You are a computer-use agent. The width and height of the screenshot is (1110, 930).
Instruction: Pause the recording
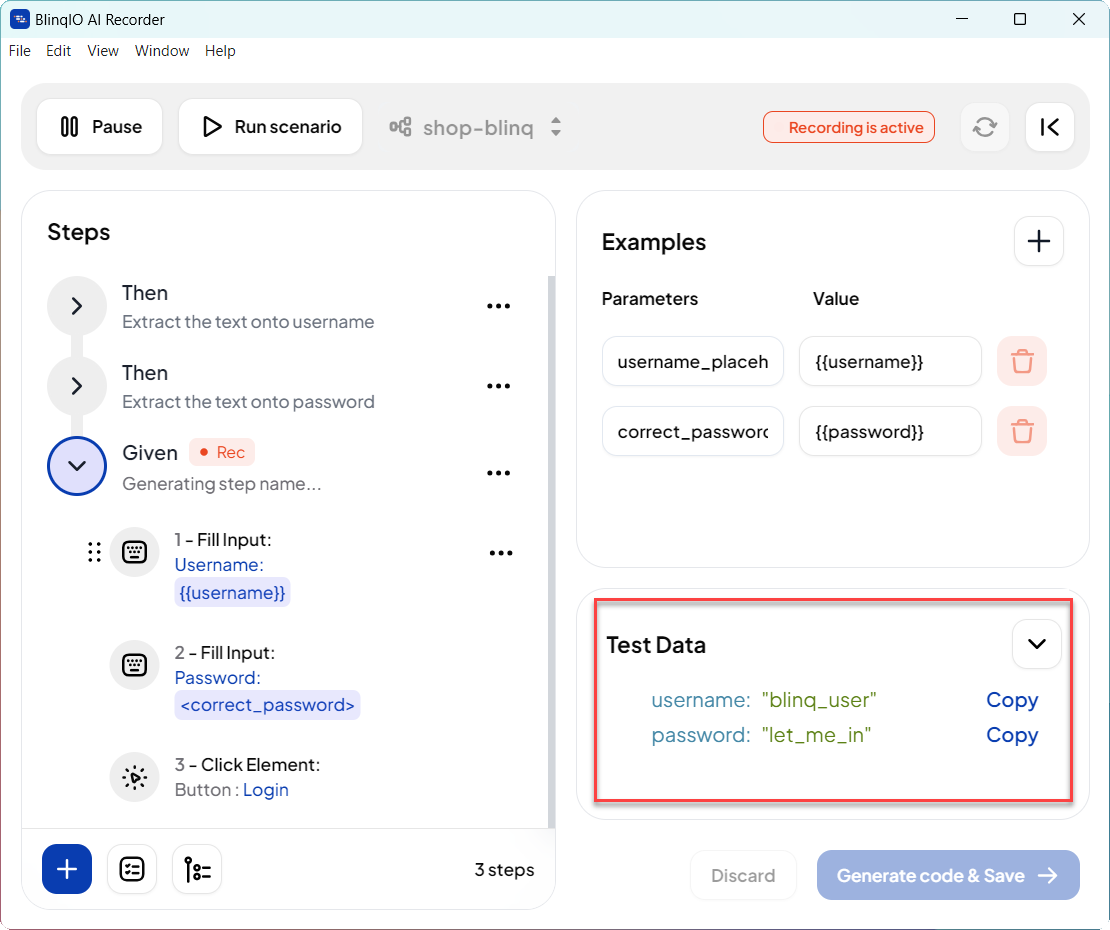[x=99, y=127]
